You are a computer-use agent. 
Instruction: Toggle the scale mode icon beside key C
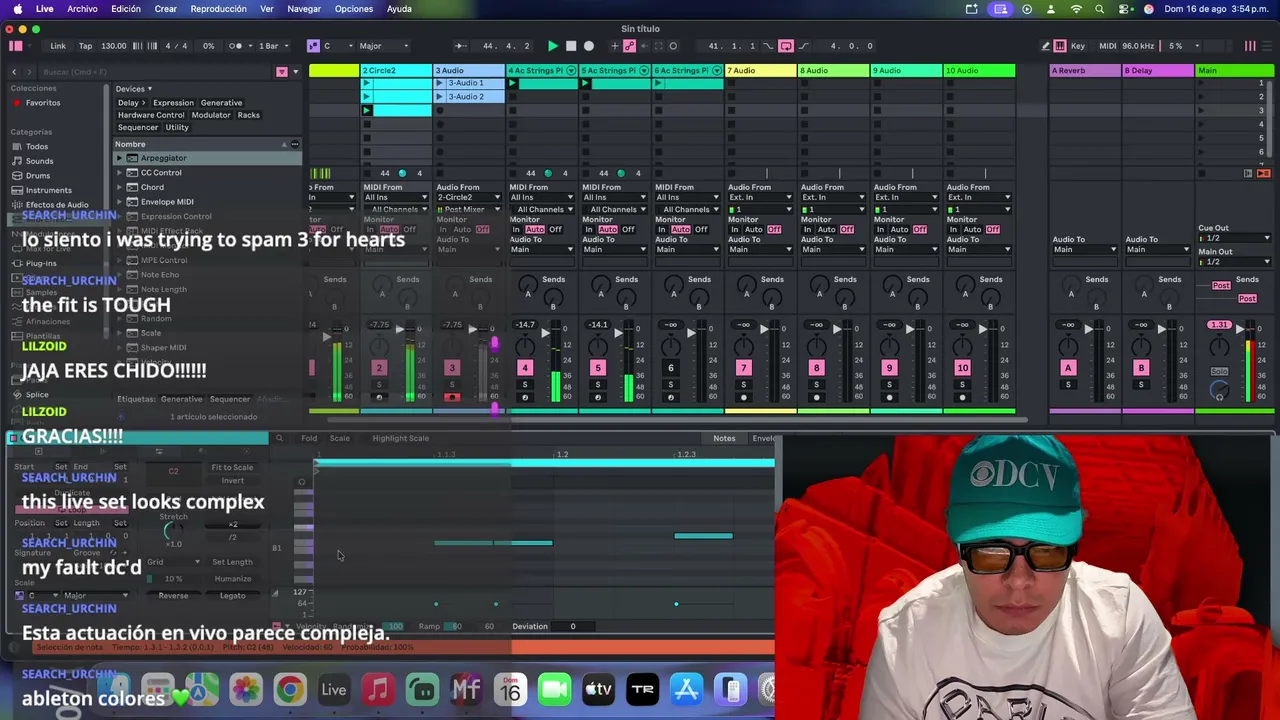tap(313, 46)
